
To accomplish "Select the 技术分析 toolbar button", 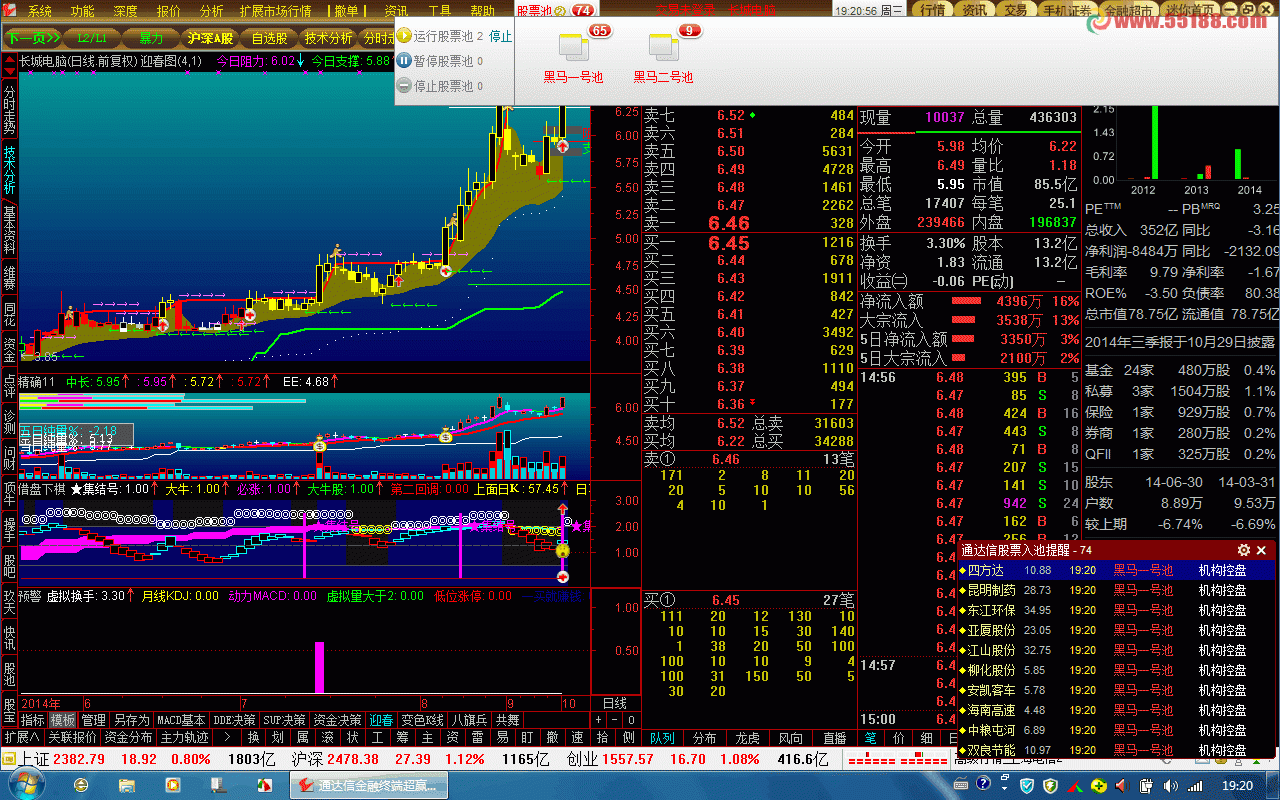I will (328, 38).
